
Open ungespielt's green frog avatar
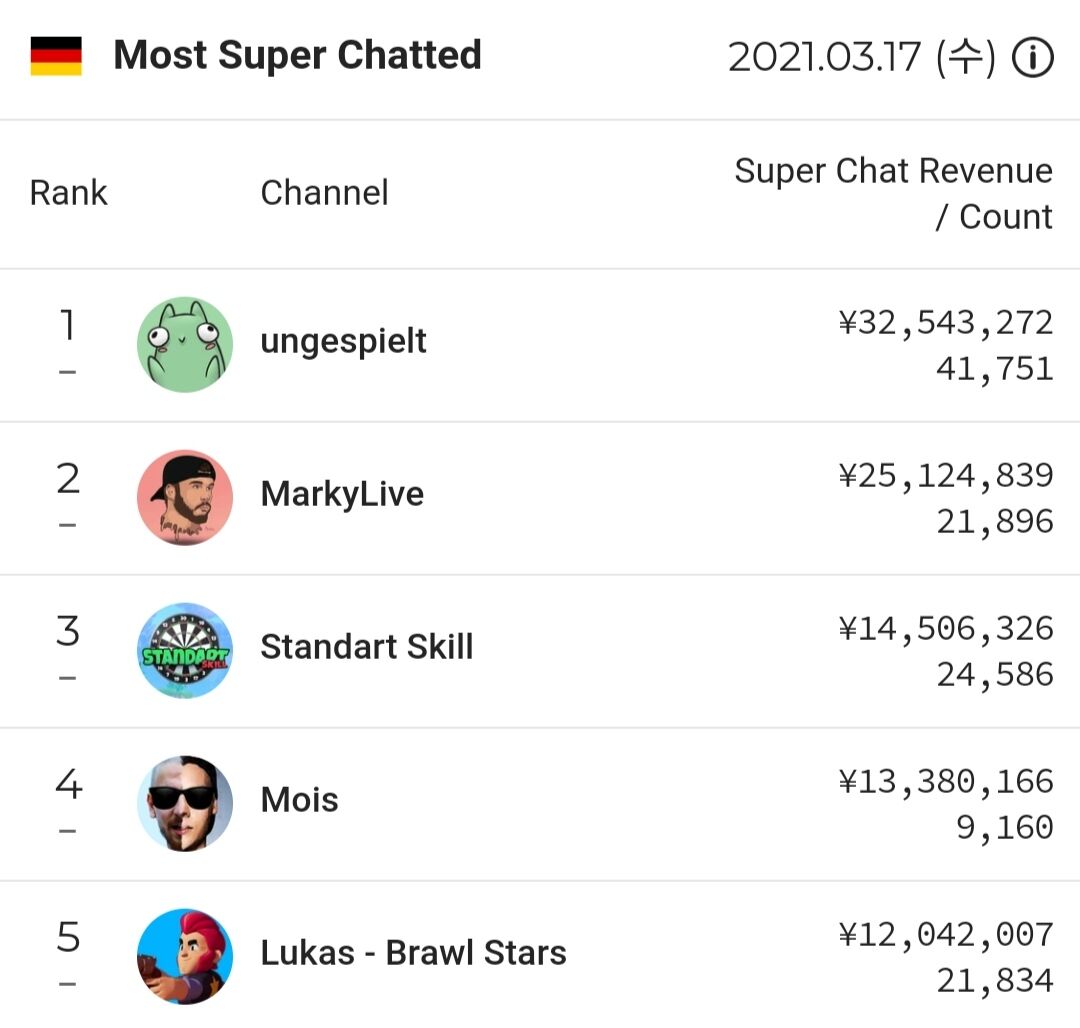pyautogui.click(x=185, y=344)
